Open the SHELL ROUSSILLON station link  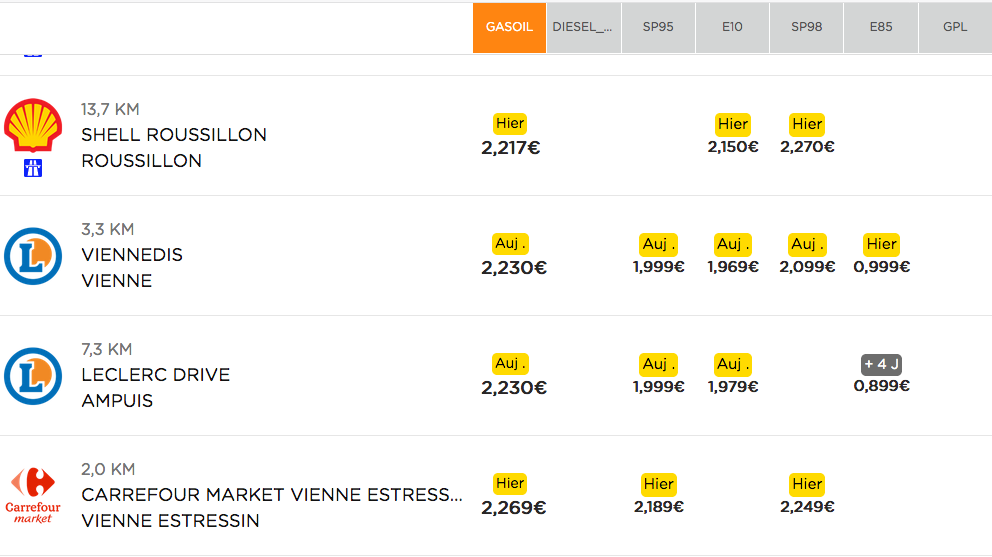[x=174, y=147]
